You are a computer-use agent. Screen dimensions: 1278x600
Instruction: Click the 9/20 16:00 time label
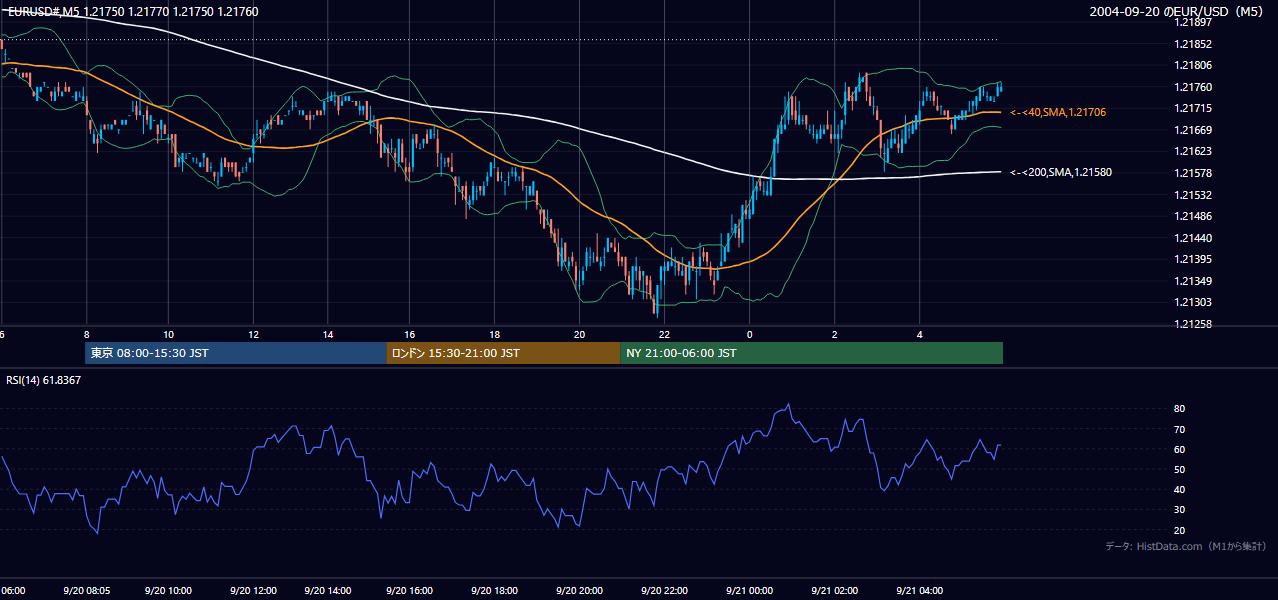point(408,591)
